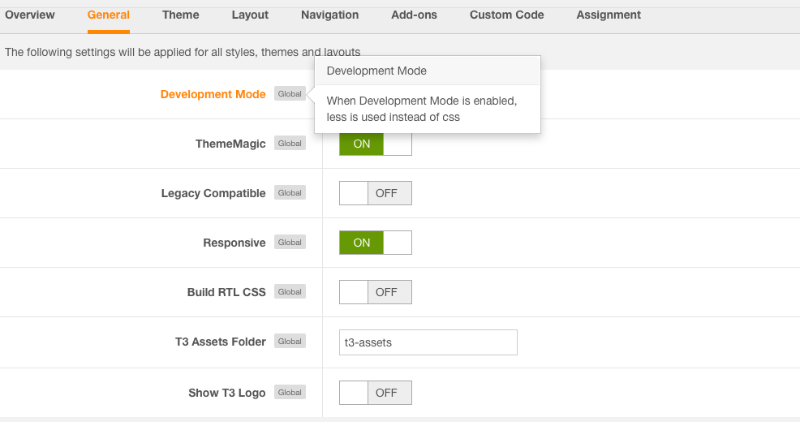Viewport: 800px width, 422px height.
Task: Click the Global badge beside Show T3 Logo
Action: pyautogui.click(x=290, y=393)
